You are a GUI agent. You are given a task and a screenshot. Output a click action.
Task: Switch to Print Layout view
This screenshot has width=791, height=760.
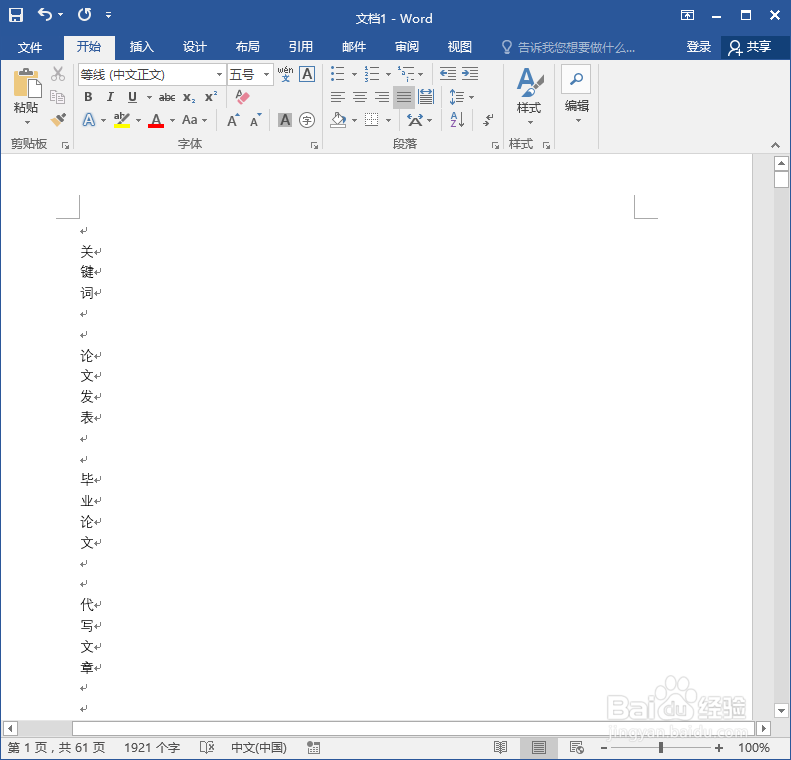539,747
